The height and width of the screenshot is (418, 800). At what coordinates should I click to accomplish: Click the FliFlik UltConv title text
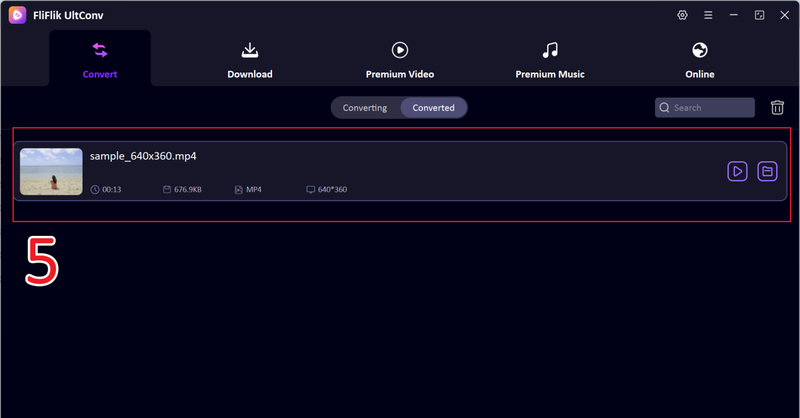tap(68, 16)
